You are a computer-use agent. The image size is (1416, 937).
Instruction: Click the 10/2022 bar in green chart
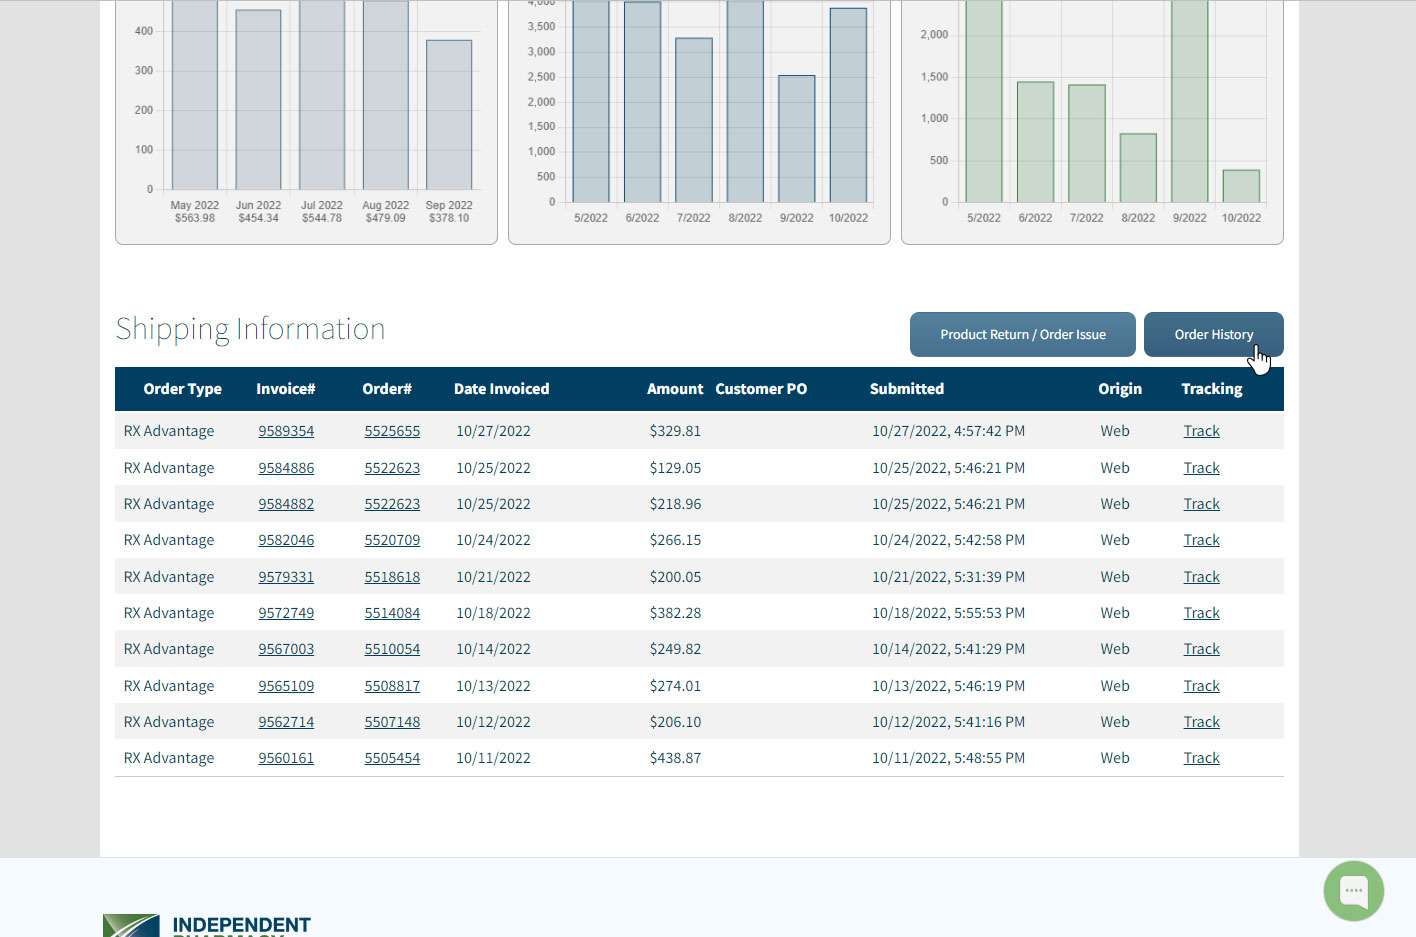(x=1241, y=186)
